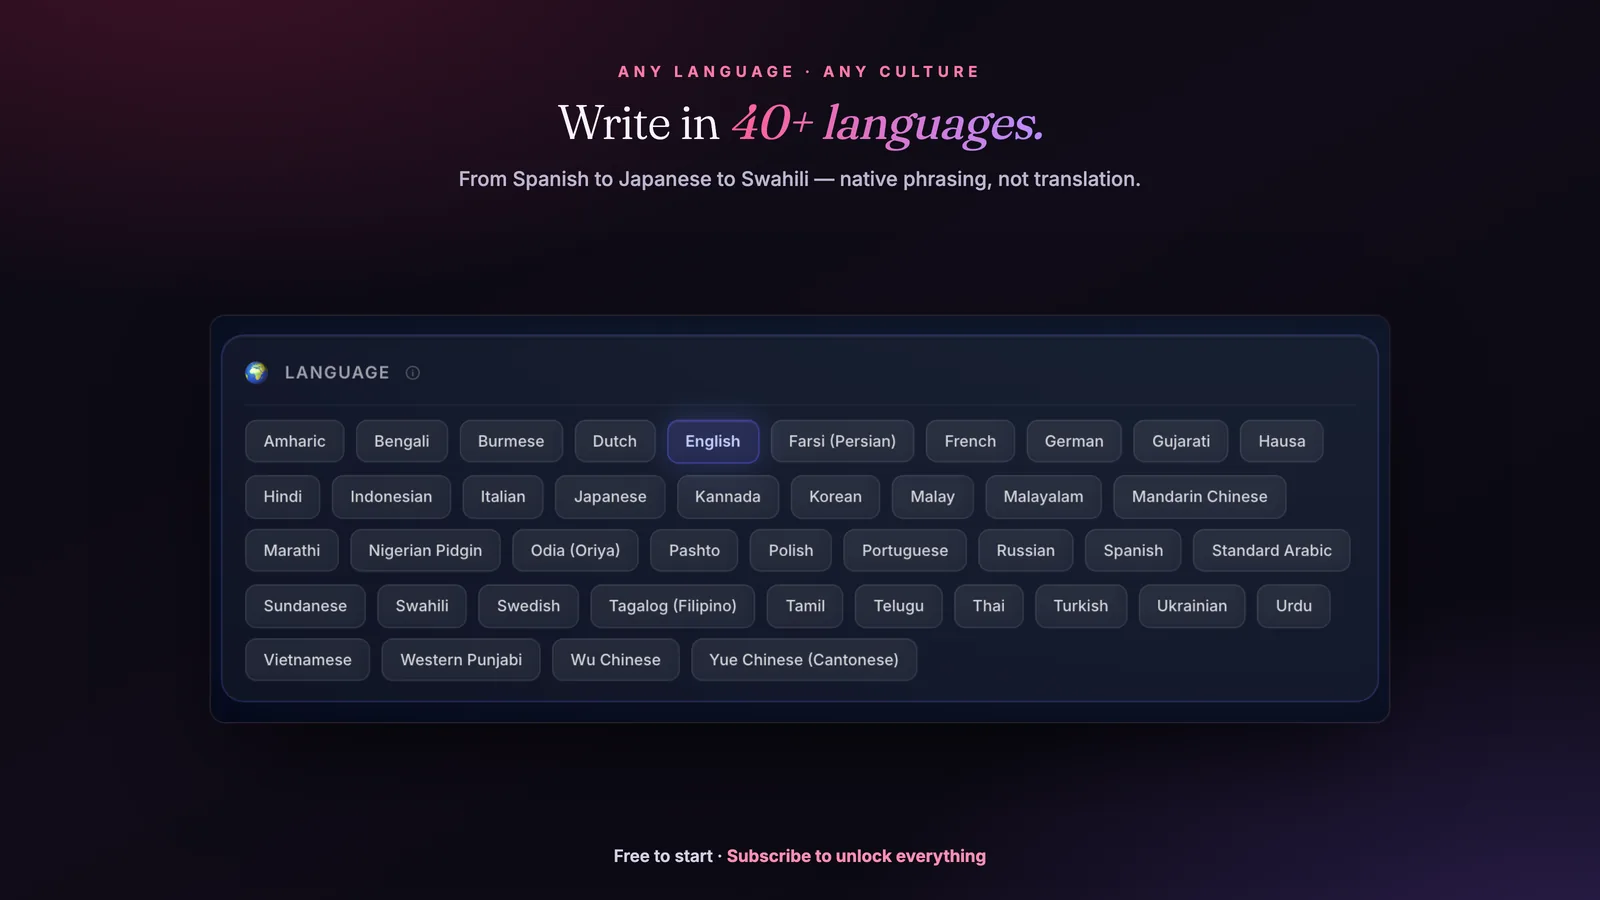The width and height of the screenshot is (1600, 900).
Task: Select Dutch from the language list
Action: pos(614,441)
